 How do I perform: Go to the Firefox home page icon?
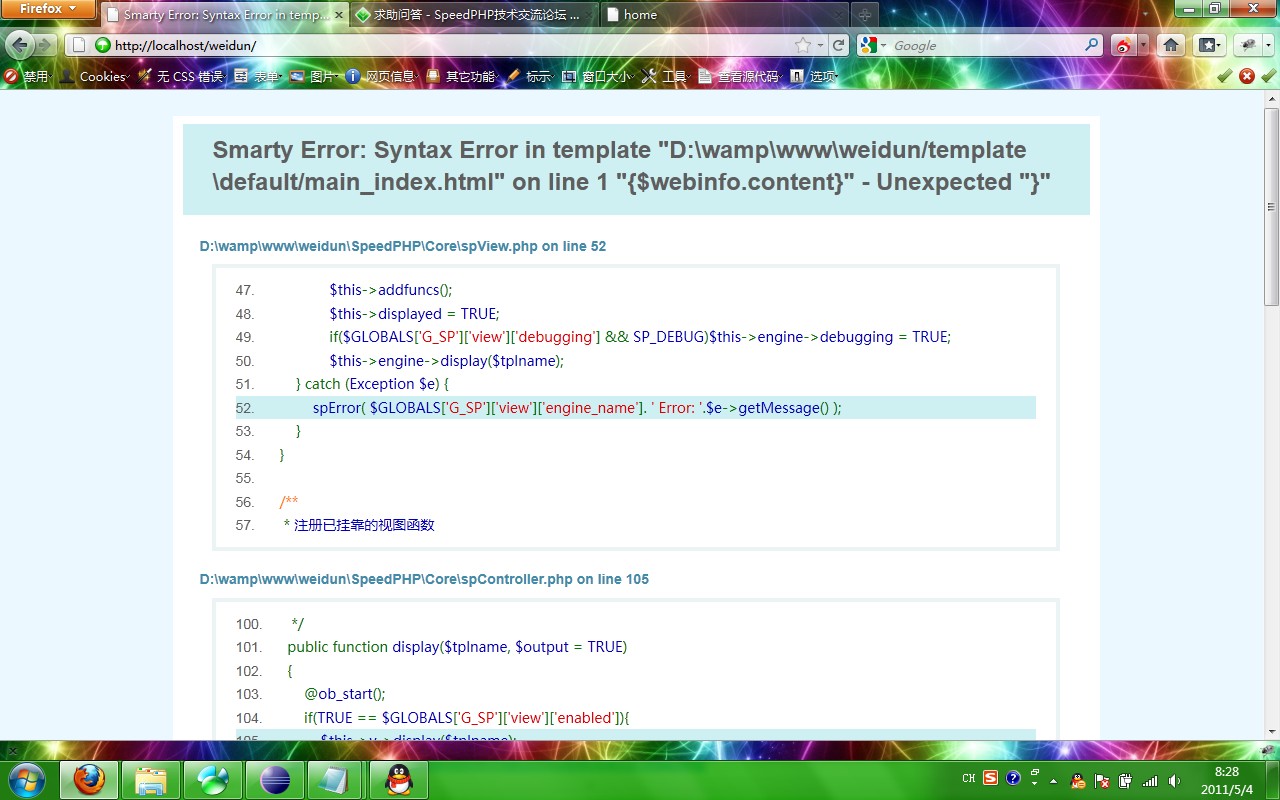tap(1171, 45)
